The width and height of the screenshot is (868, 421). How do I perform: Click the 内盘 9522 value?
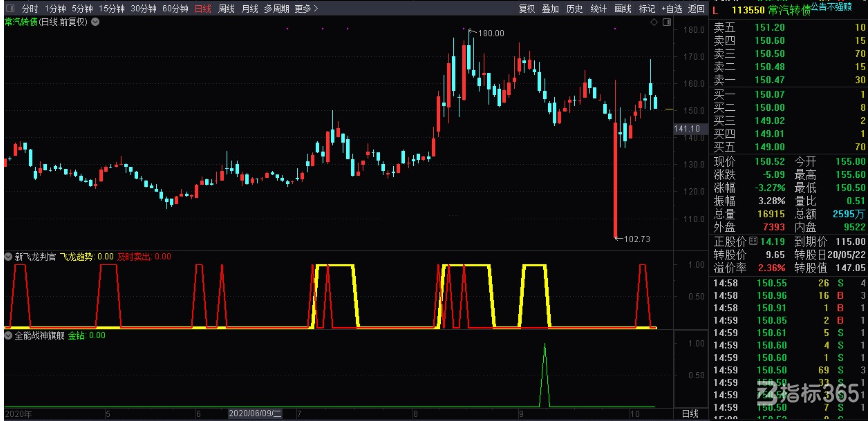pos(854,228)
